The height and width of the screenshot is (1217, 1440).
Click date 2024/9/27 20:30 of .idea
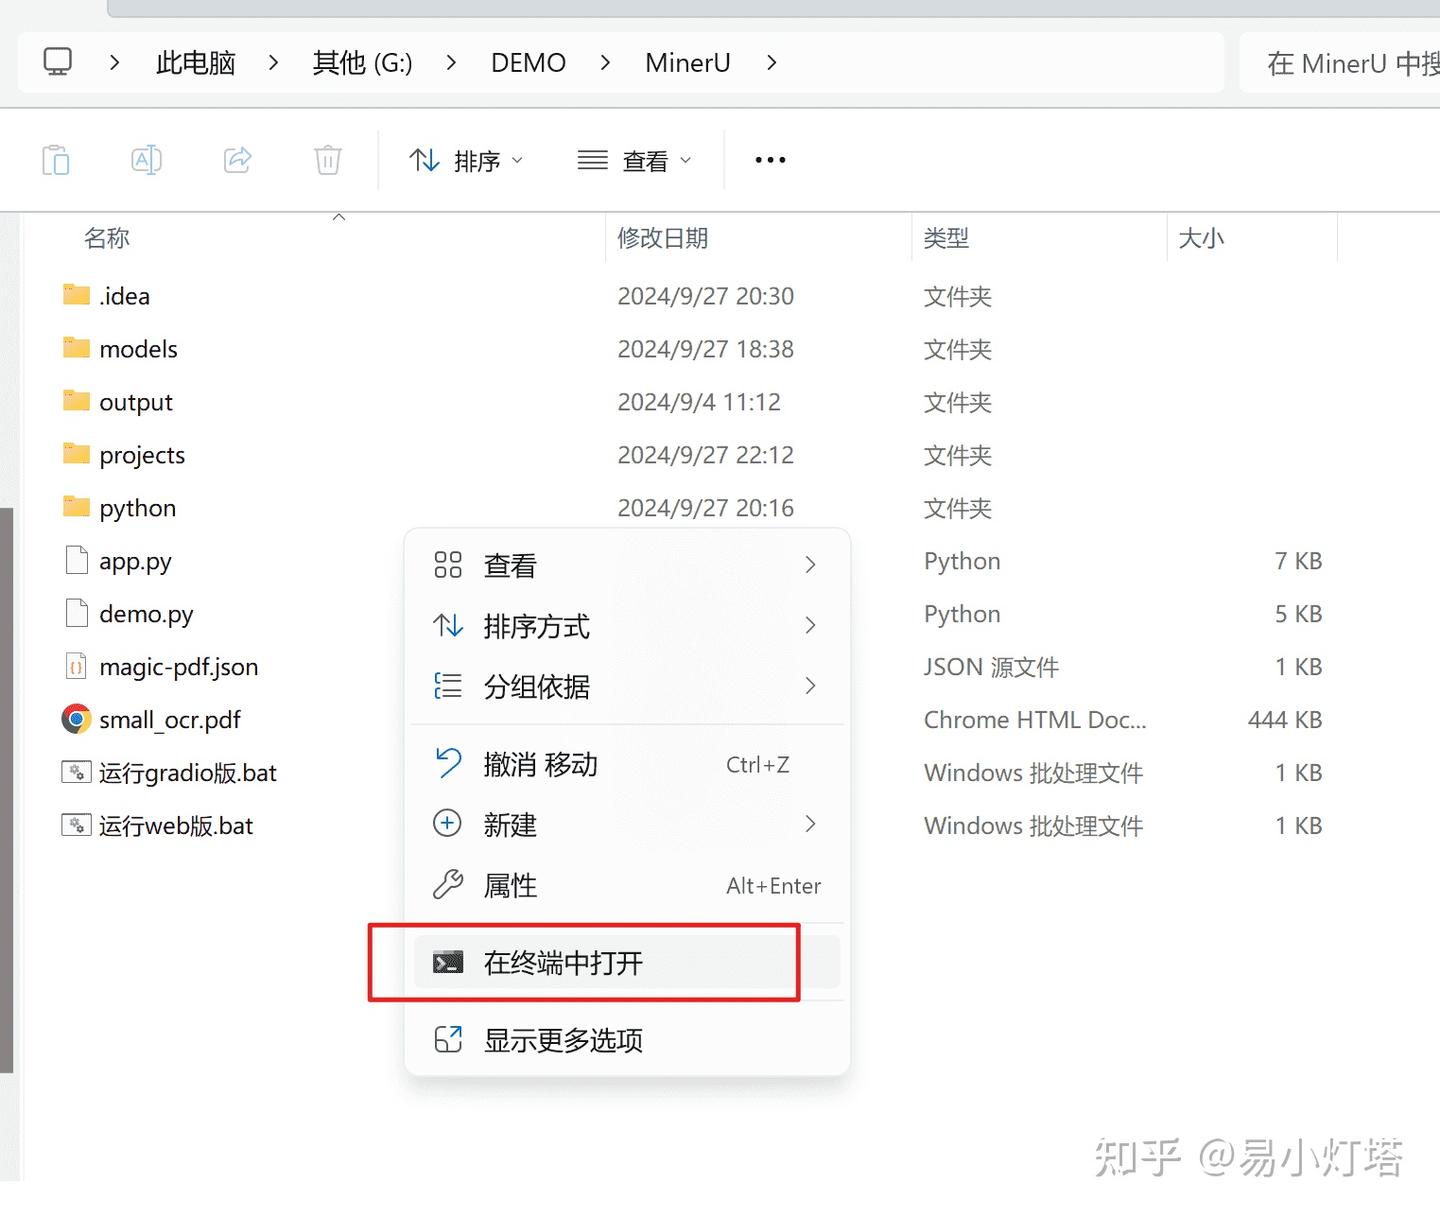pyautogui.click(x=706, y=296)
